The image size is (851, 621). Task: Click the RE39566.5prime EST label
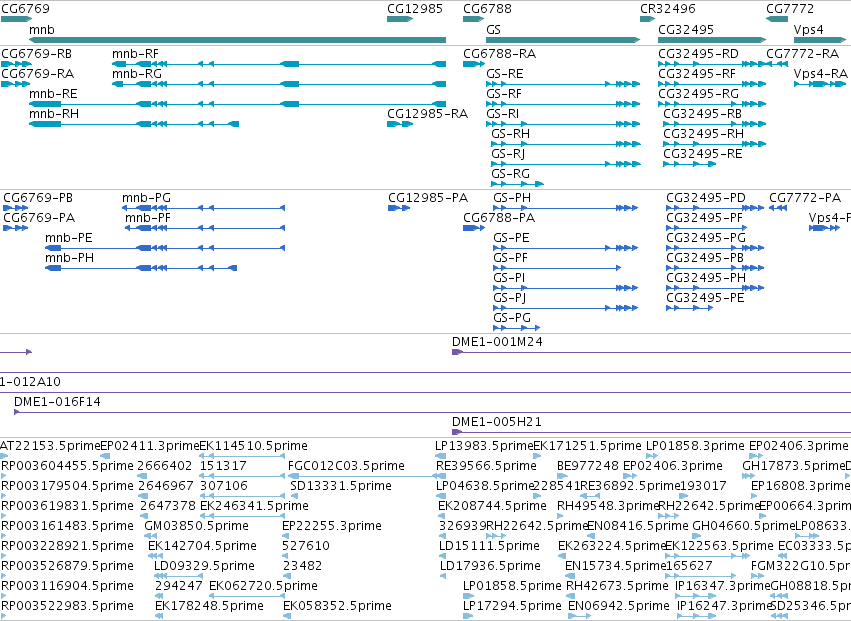486,466
